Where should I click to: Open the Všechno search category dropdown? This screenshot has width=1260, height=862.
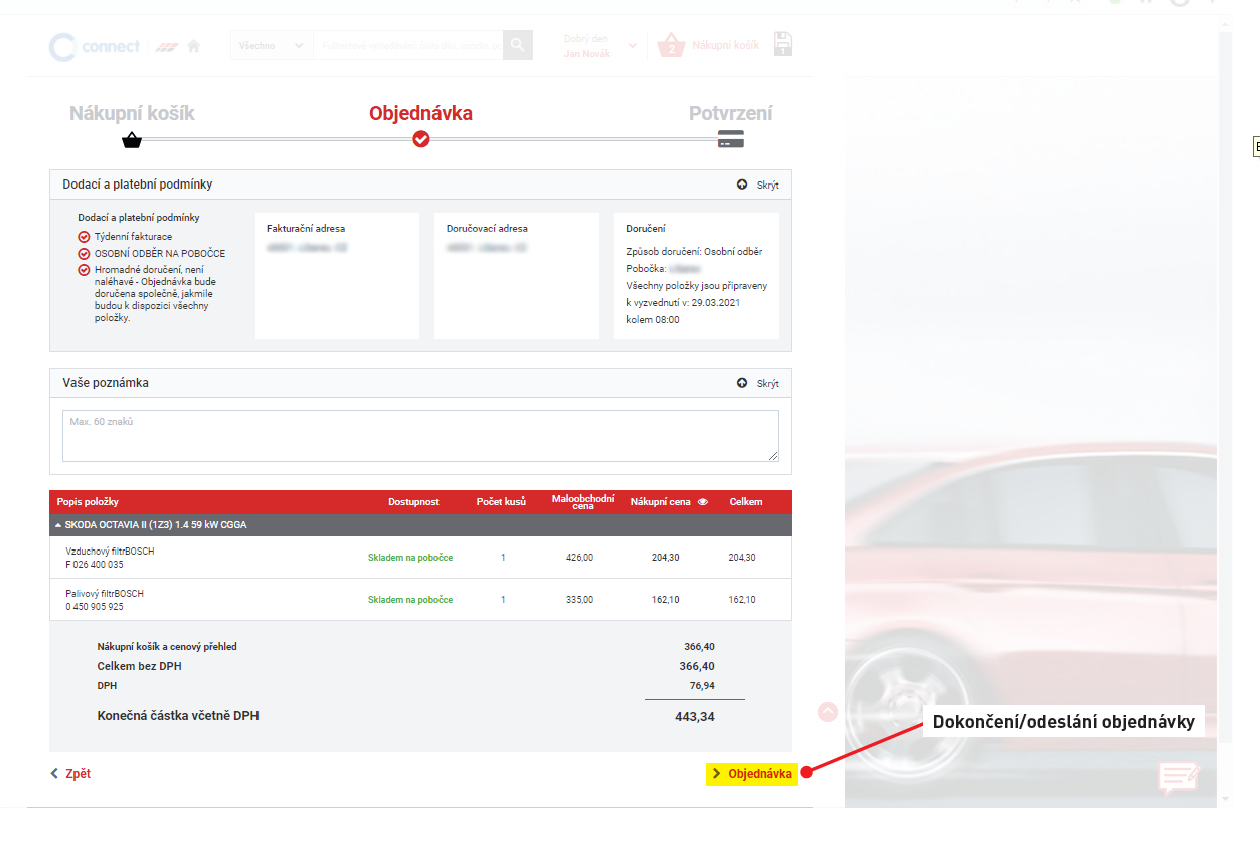[271, 45]
